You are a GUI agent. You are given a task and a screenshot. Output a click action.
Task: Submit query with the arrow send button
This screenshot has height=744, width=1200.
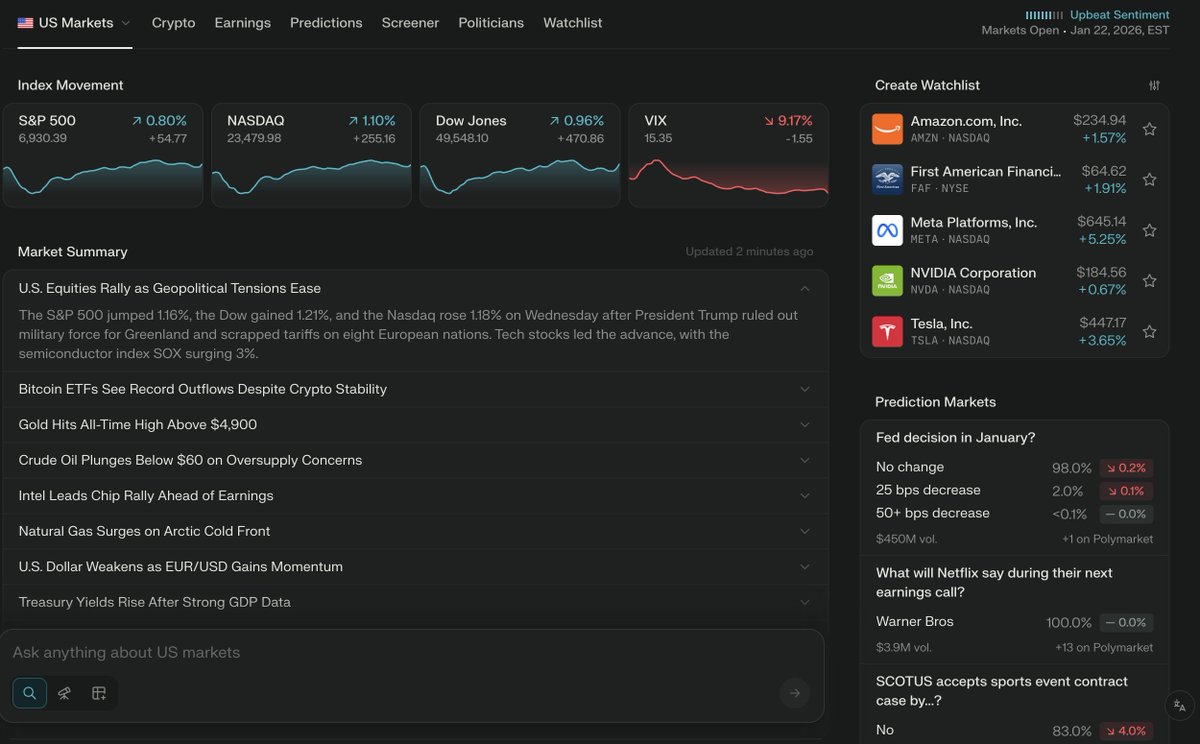point(795,692)
